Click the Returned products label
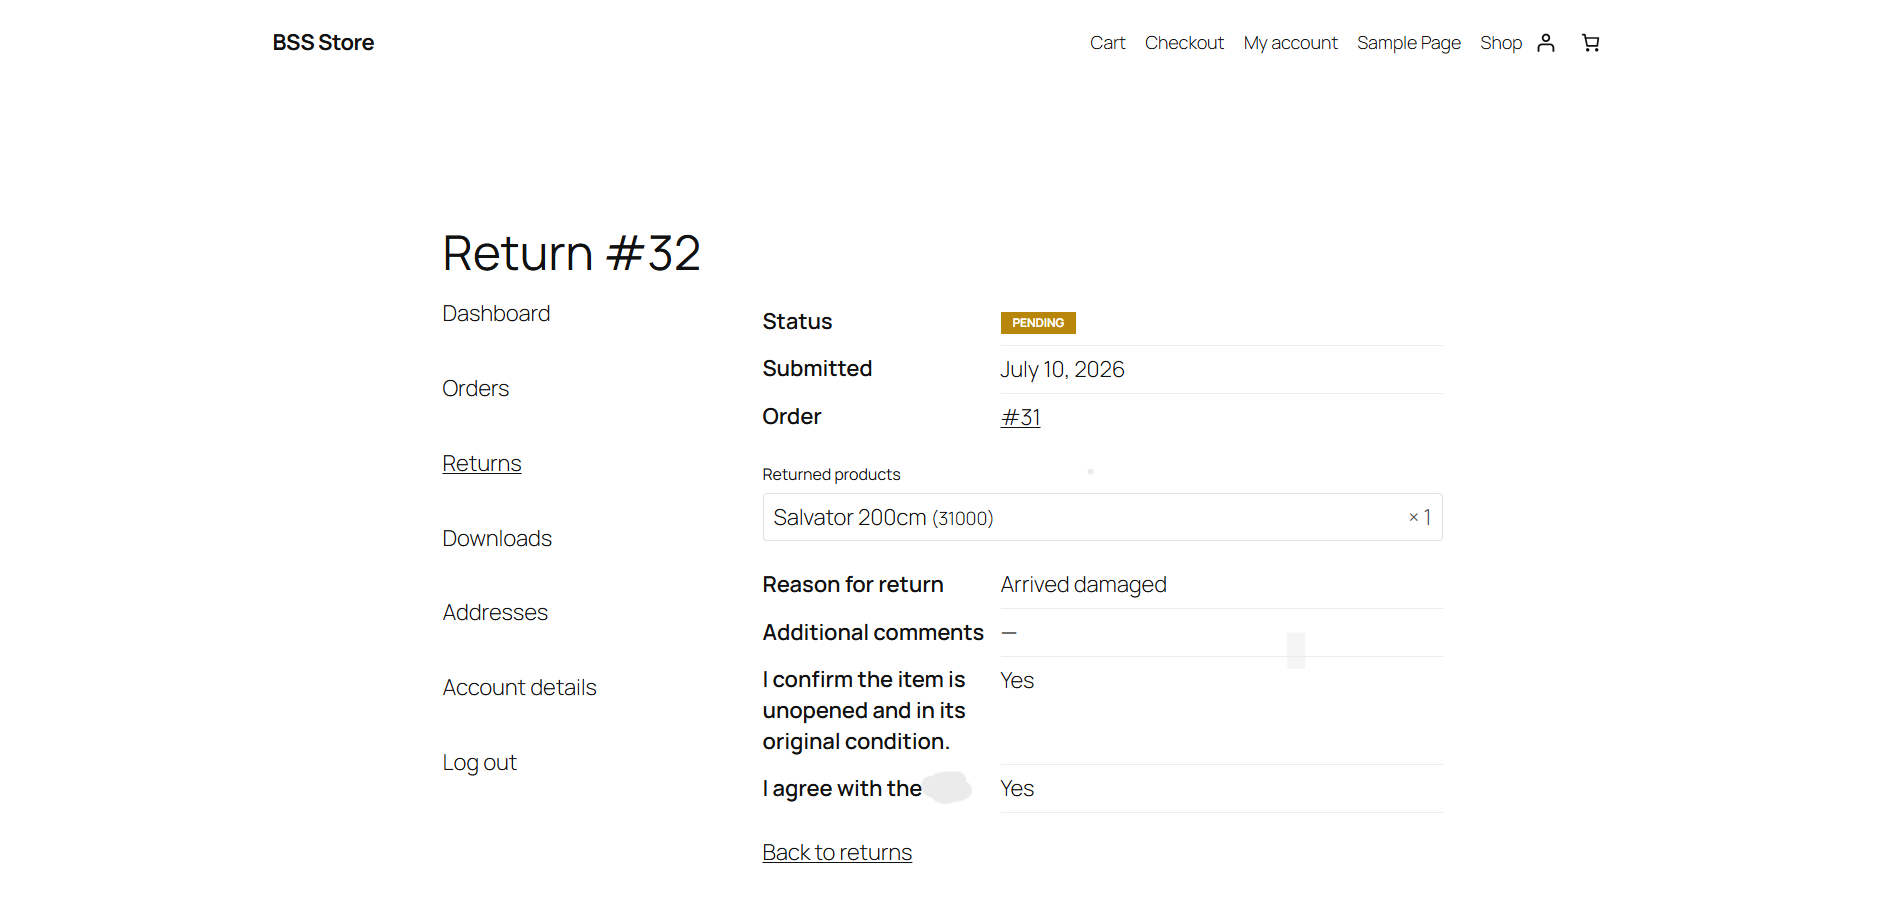Viewport: 1890px width, 908px height. click(x=831, y=474)
